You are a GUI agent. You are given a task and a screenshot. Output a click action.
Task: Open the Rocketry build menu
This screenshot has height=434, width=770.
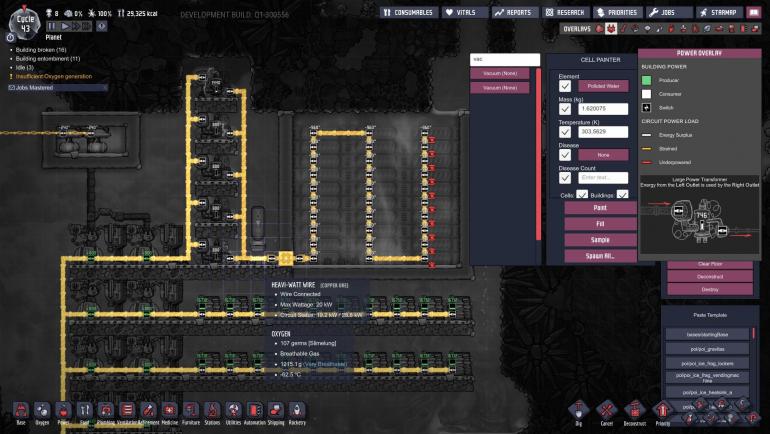click(x=297, y=410)
